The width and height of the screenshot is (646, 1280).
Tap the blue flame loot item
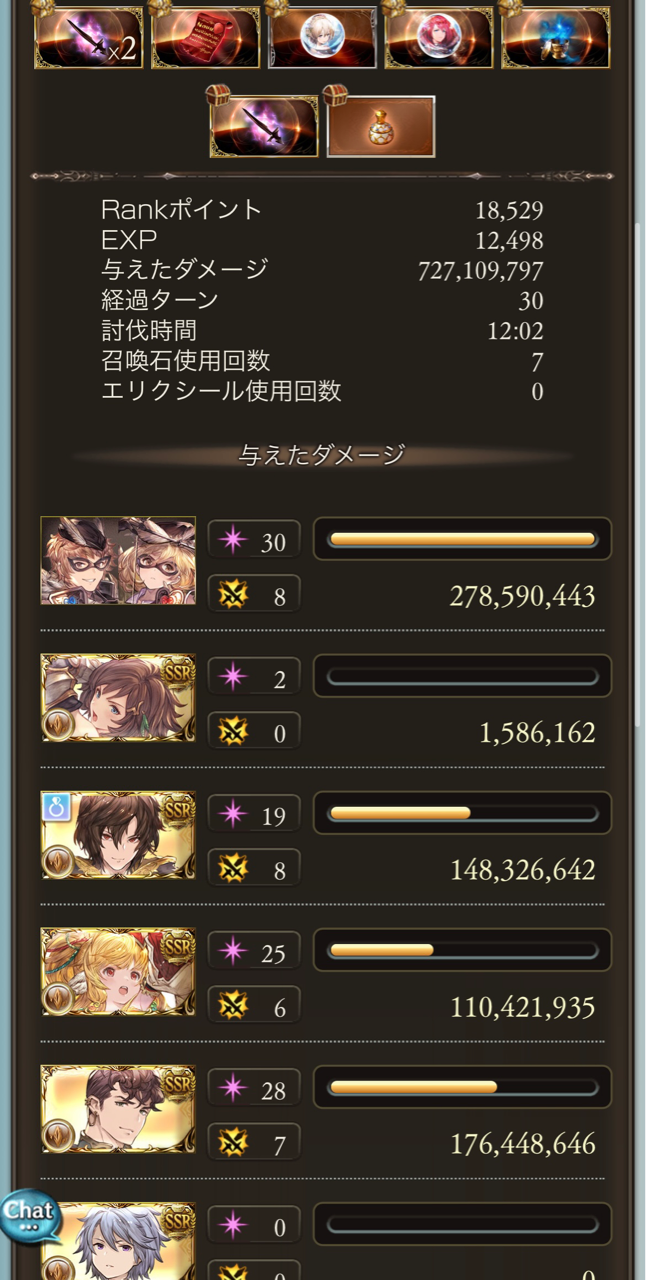coord(556,38)
